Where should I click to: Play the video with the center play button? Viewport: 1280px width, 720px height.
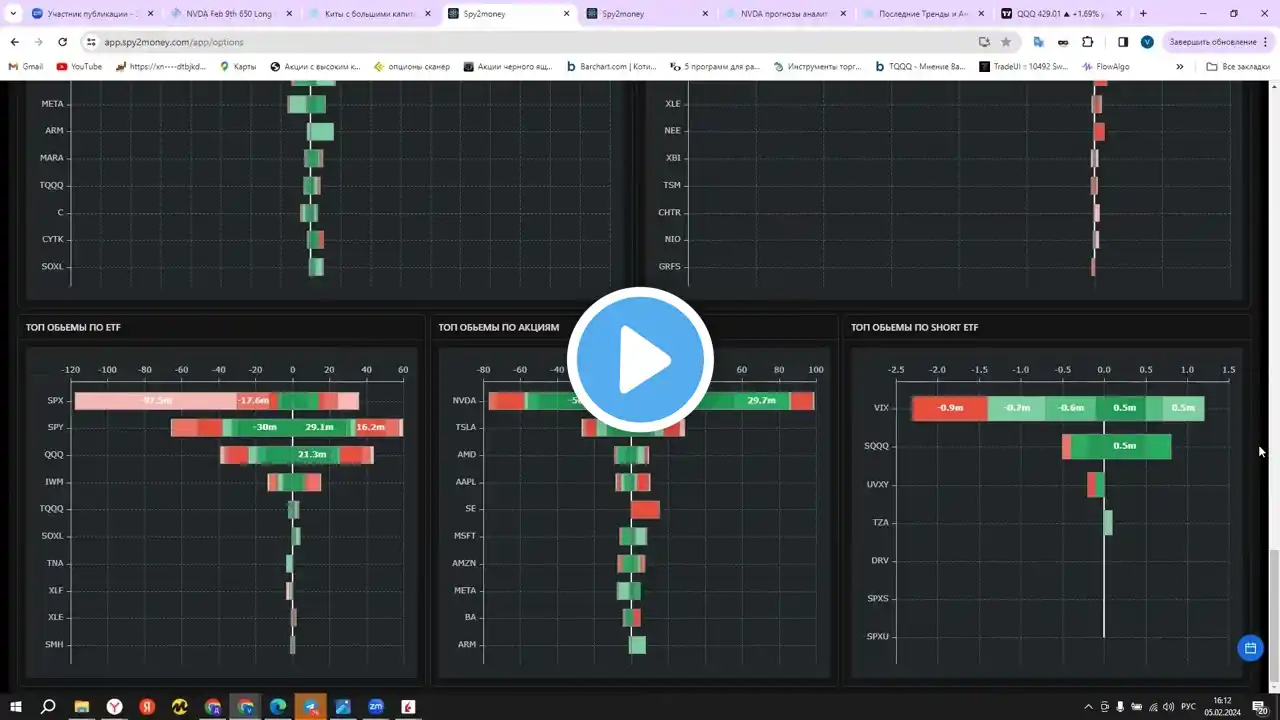(x=640, y=360)
